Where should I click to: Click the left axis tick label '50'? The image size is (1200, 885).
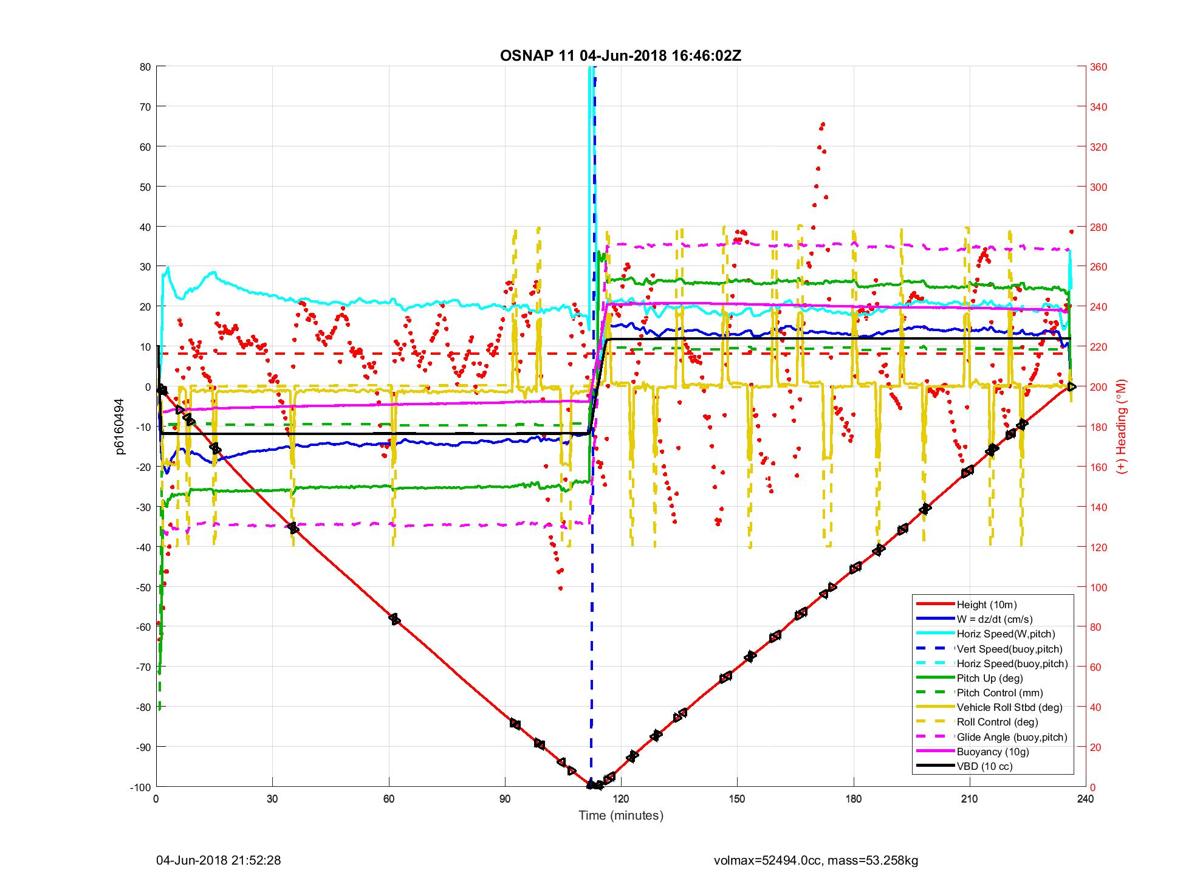(x=144, y=187)
